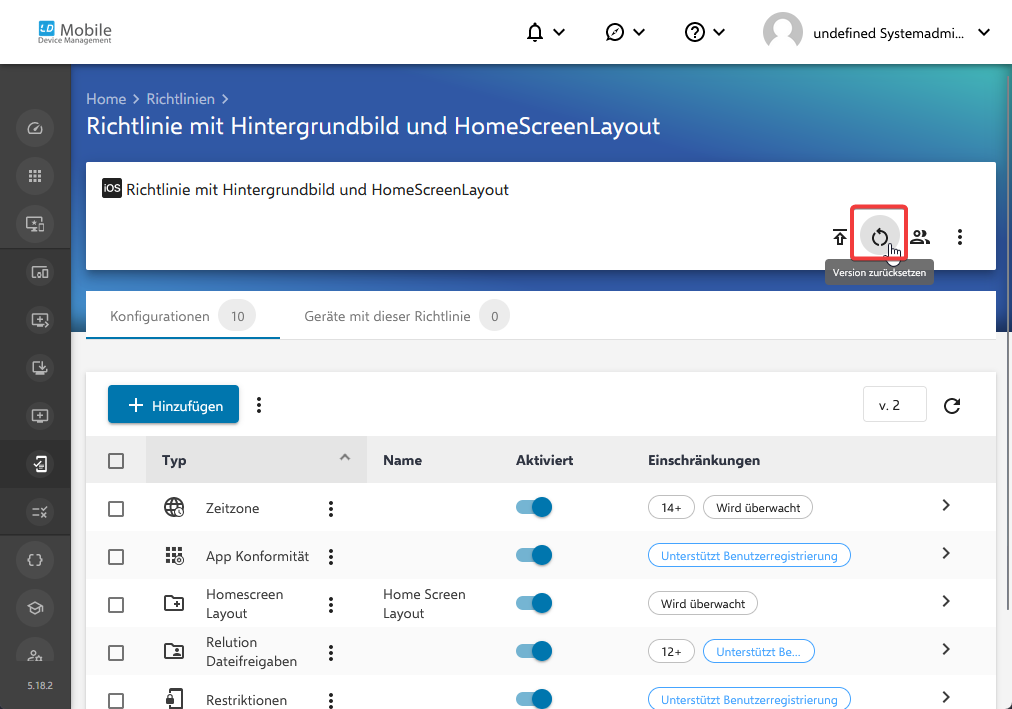Open the curly braces sidebar icon
1012x709 pixels.
pyautogui.click(x=35, y=560)
